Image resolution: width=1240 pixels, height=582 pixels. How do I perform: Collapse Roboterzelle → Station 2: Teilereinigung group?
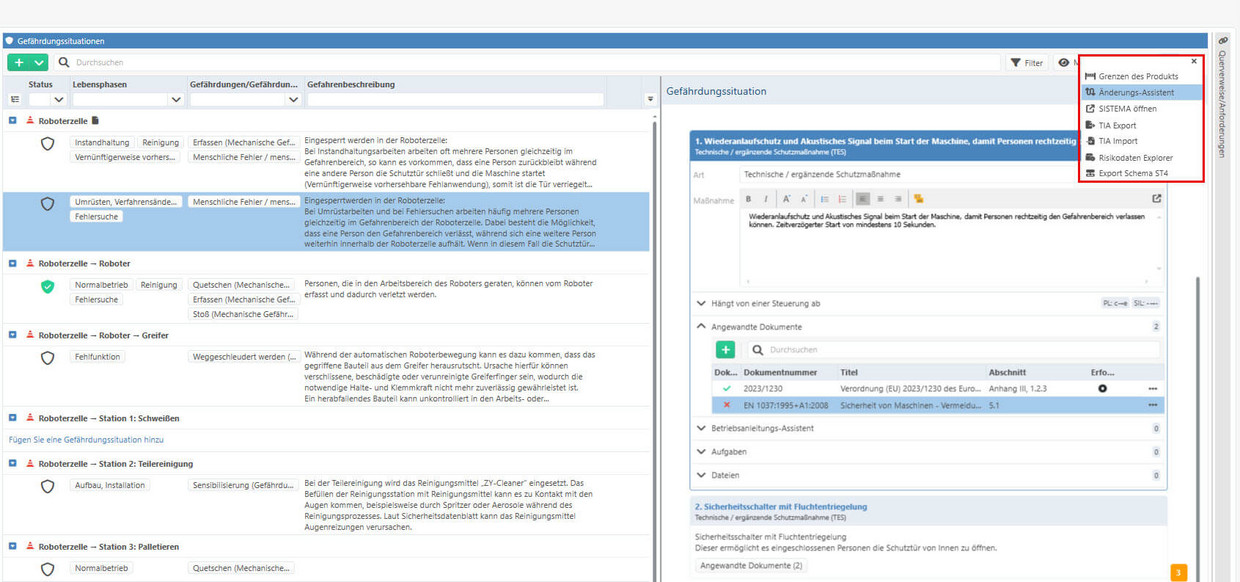pyautogui.click(x=13, y=464)
